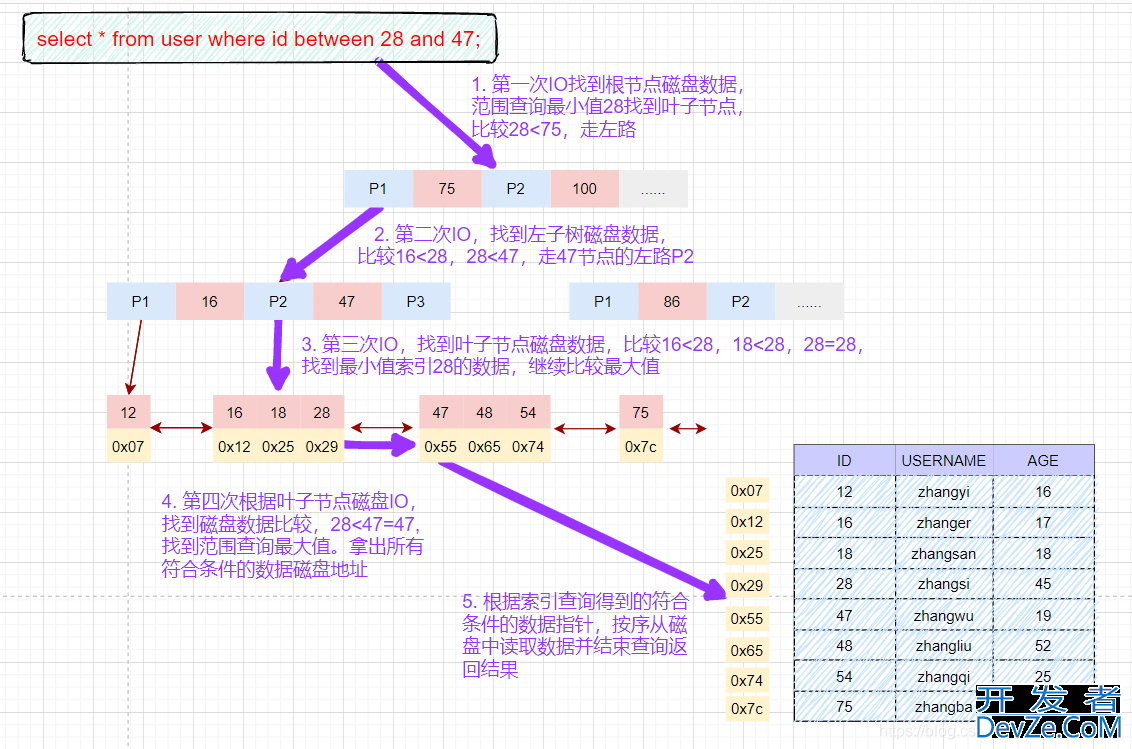Select leaf key '75' above address 0x7c
The width and height of the screenshot is (1132, 749).
coord(641,412)
